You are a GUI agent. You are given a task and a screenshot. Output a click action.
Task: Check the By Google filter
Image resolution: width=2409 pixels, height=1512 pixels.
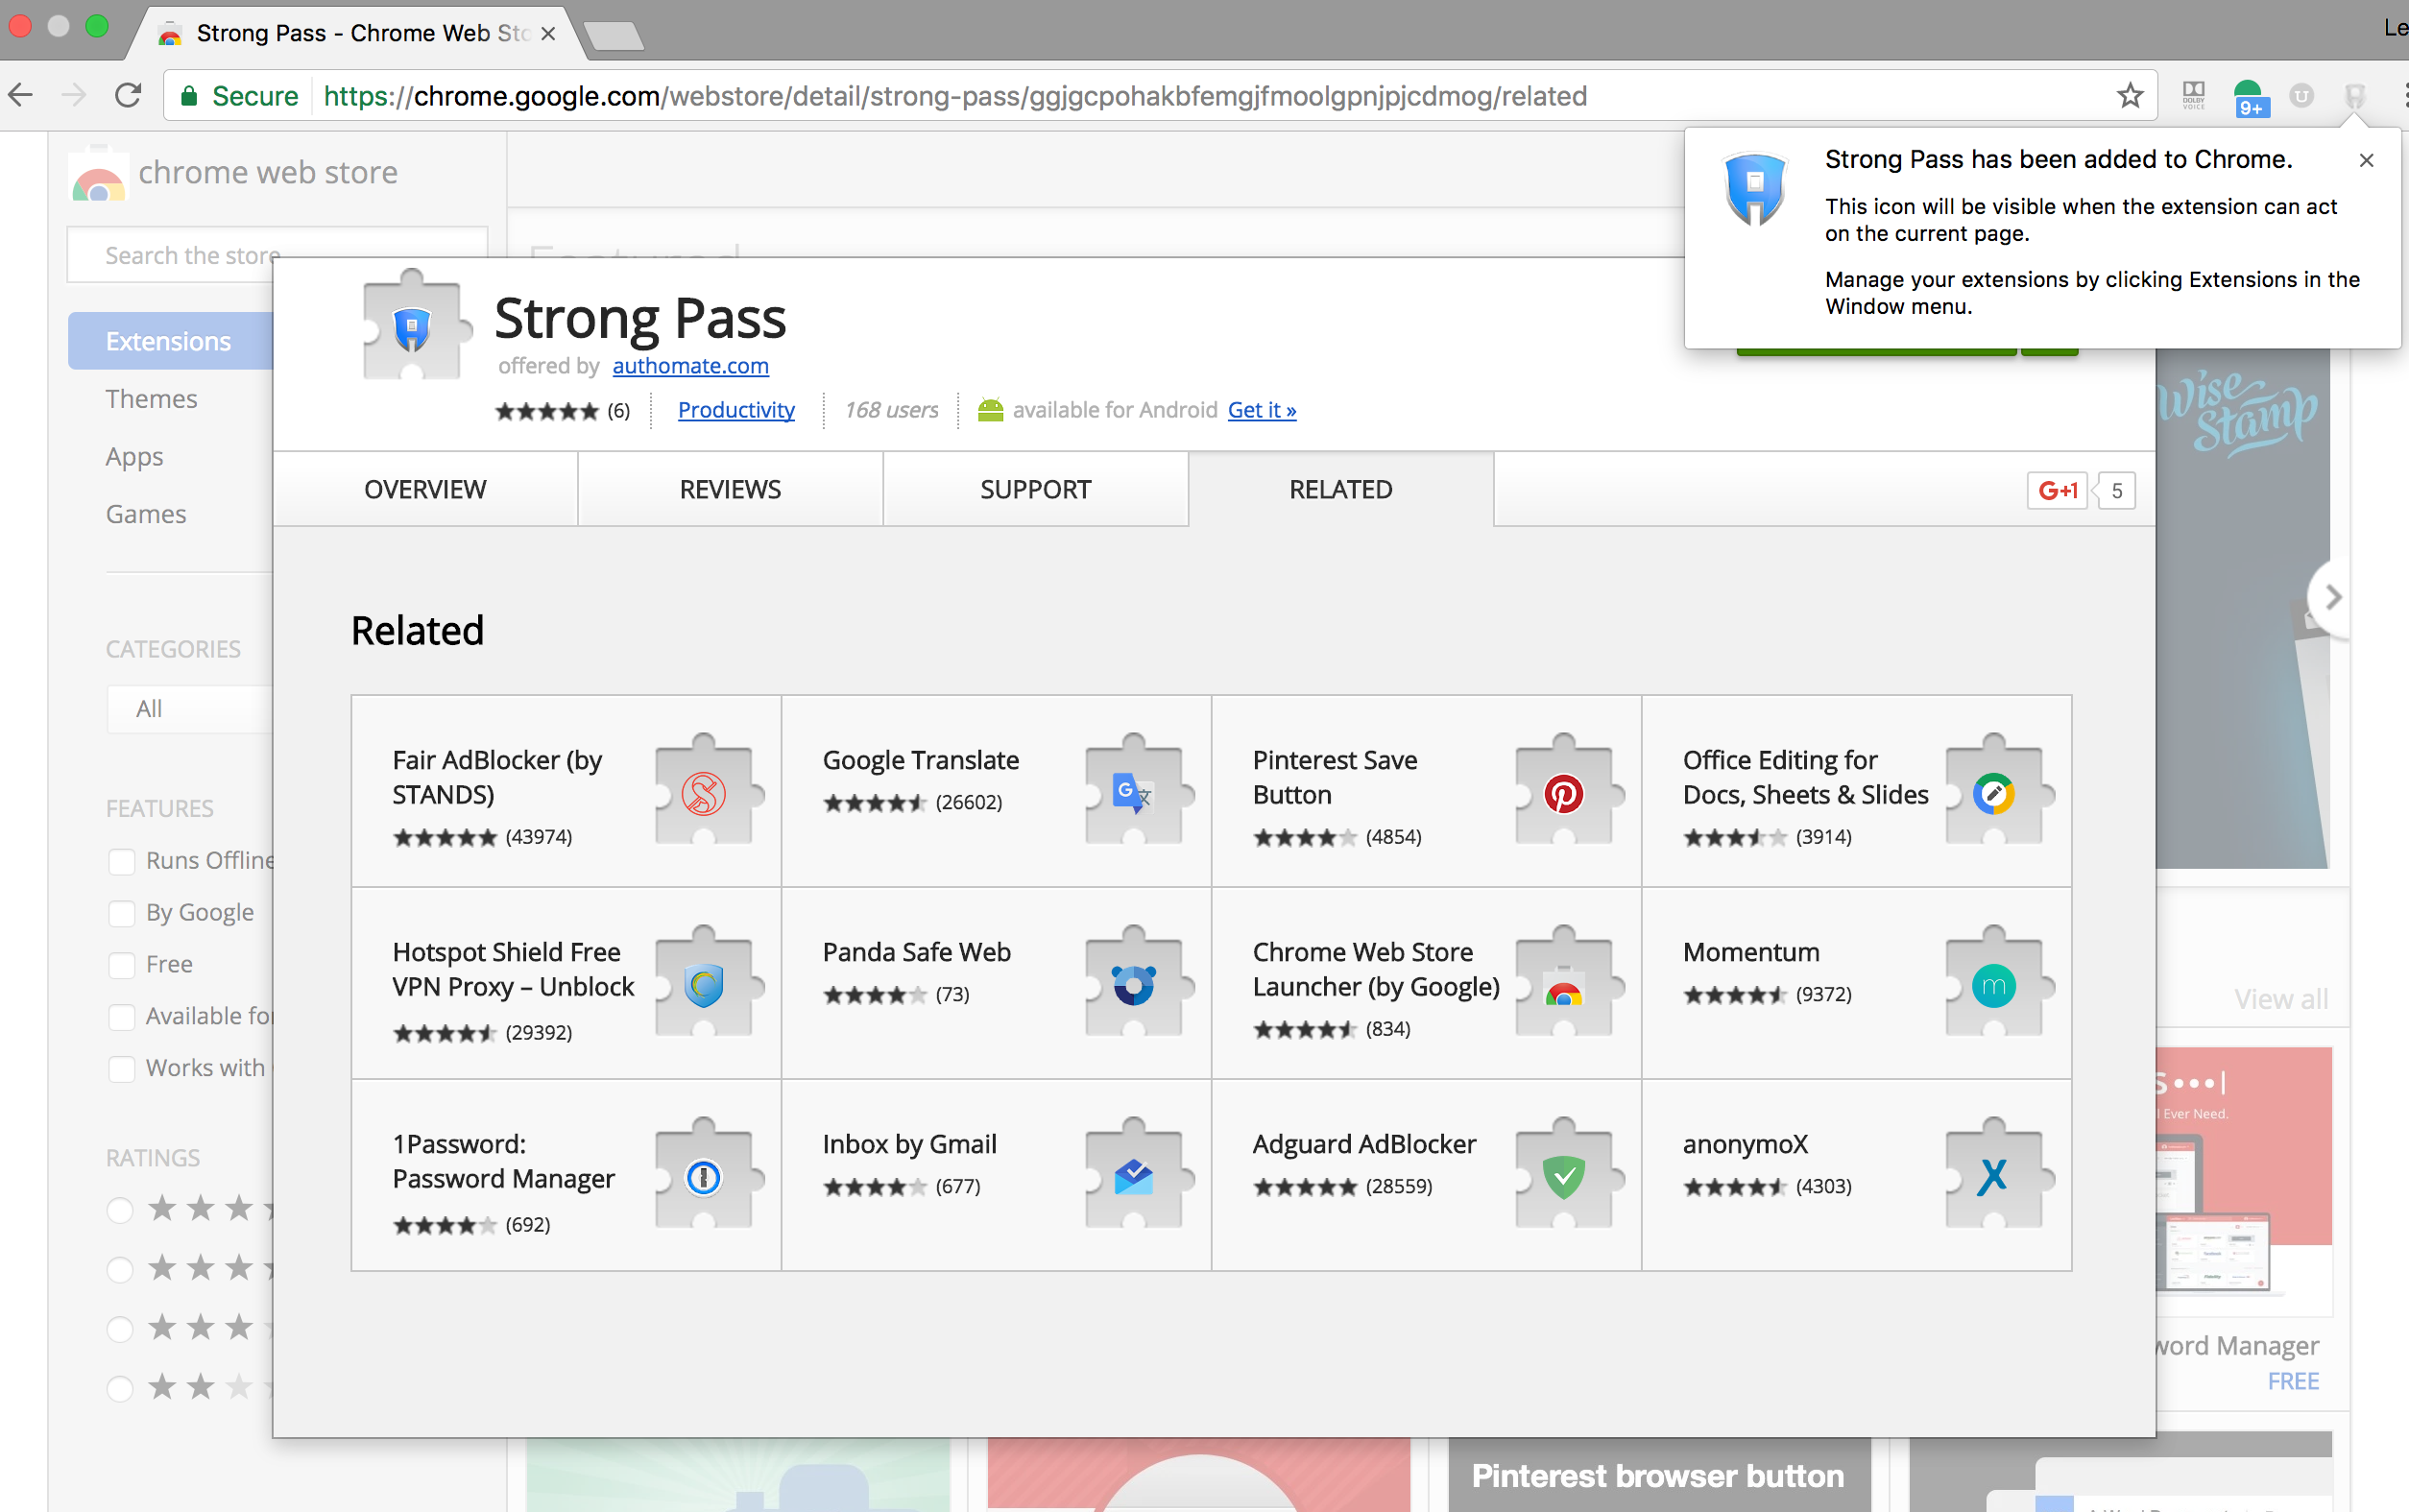click(122, 913)
